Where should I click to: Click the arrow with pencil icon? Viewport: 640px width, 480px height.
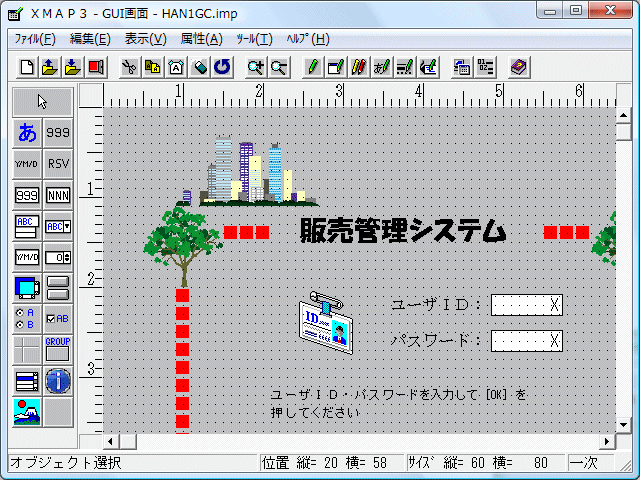click(428, 67)
